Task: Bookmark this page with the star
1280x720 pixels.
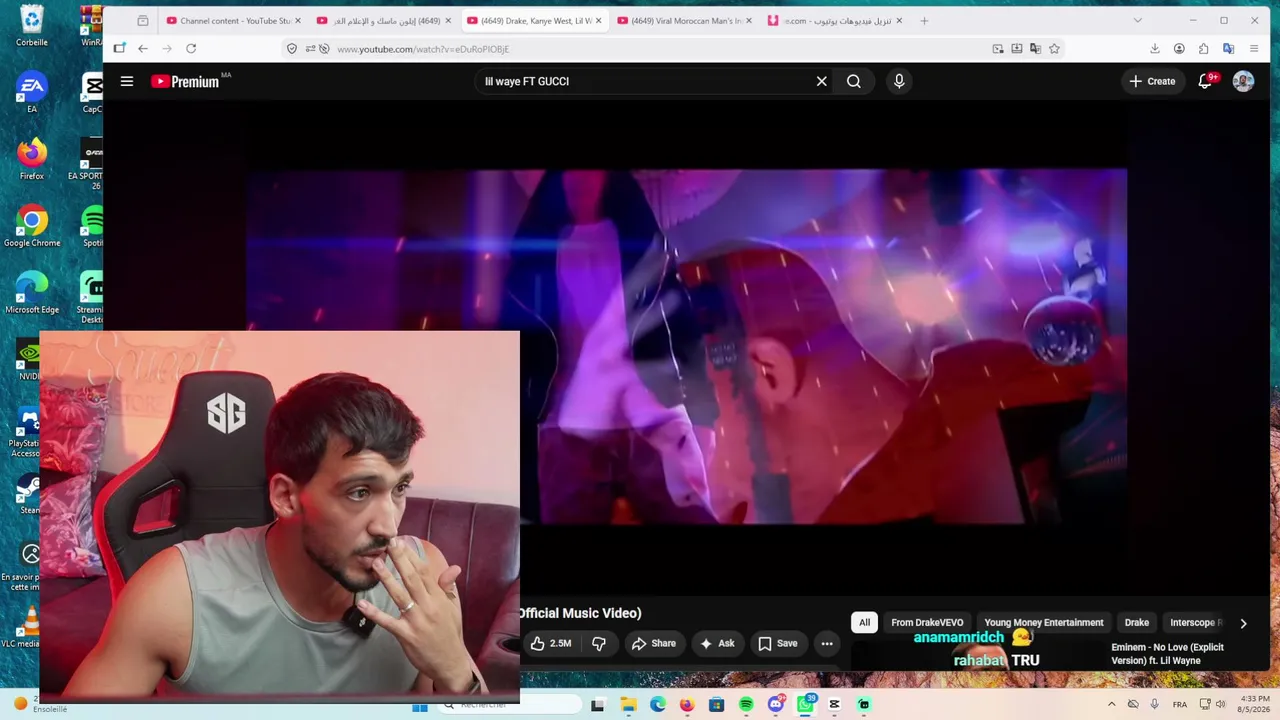Action: (x=1054, y=48)
